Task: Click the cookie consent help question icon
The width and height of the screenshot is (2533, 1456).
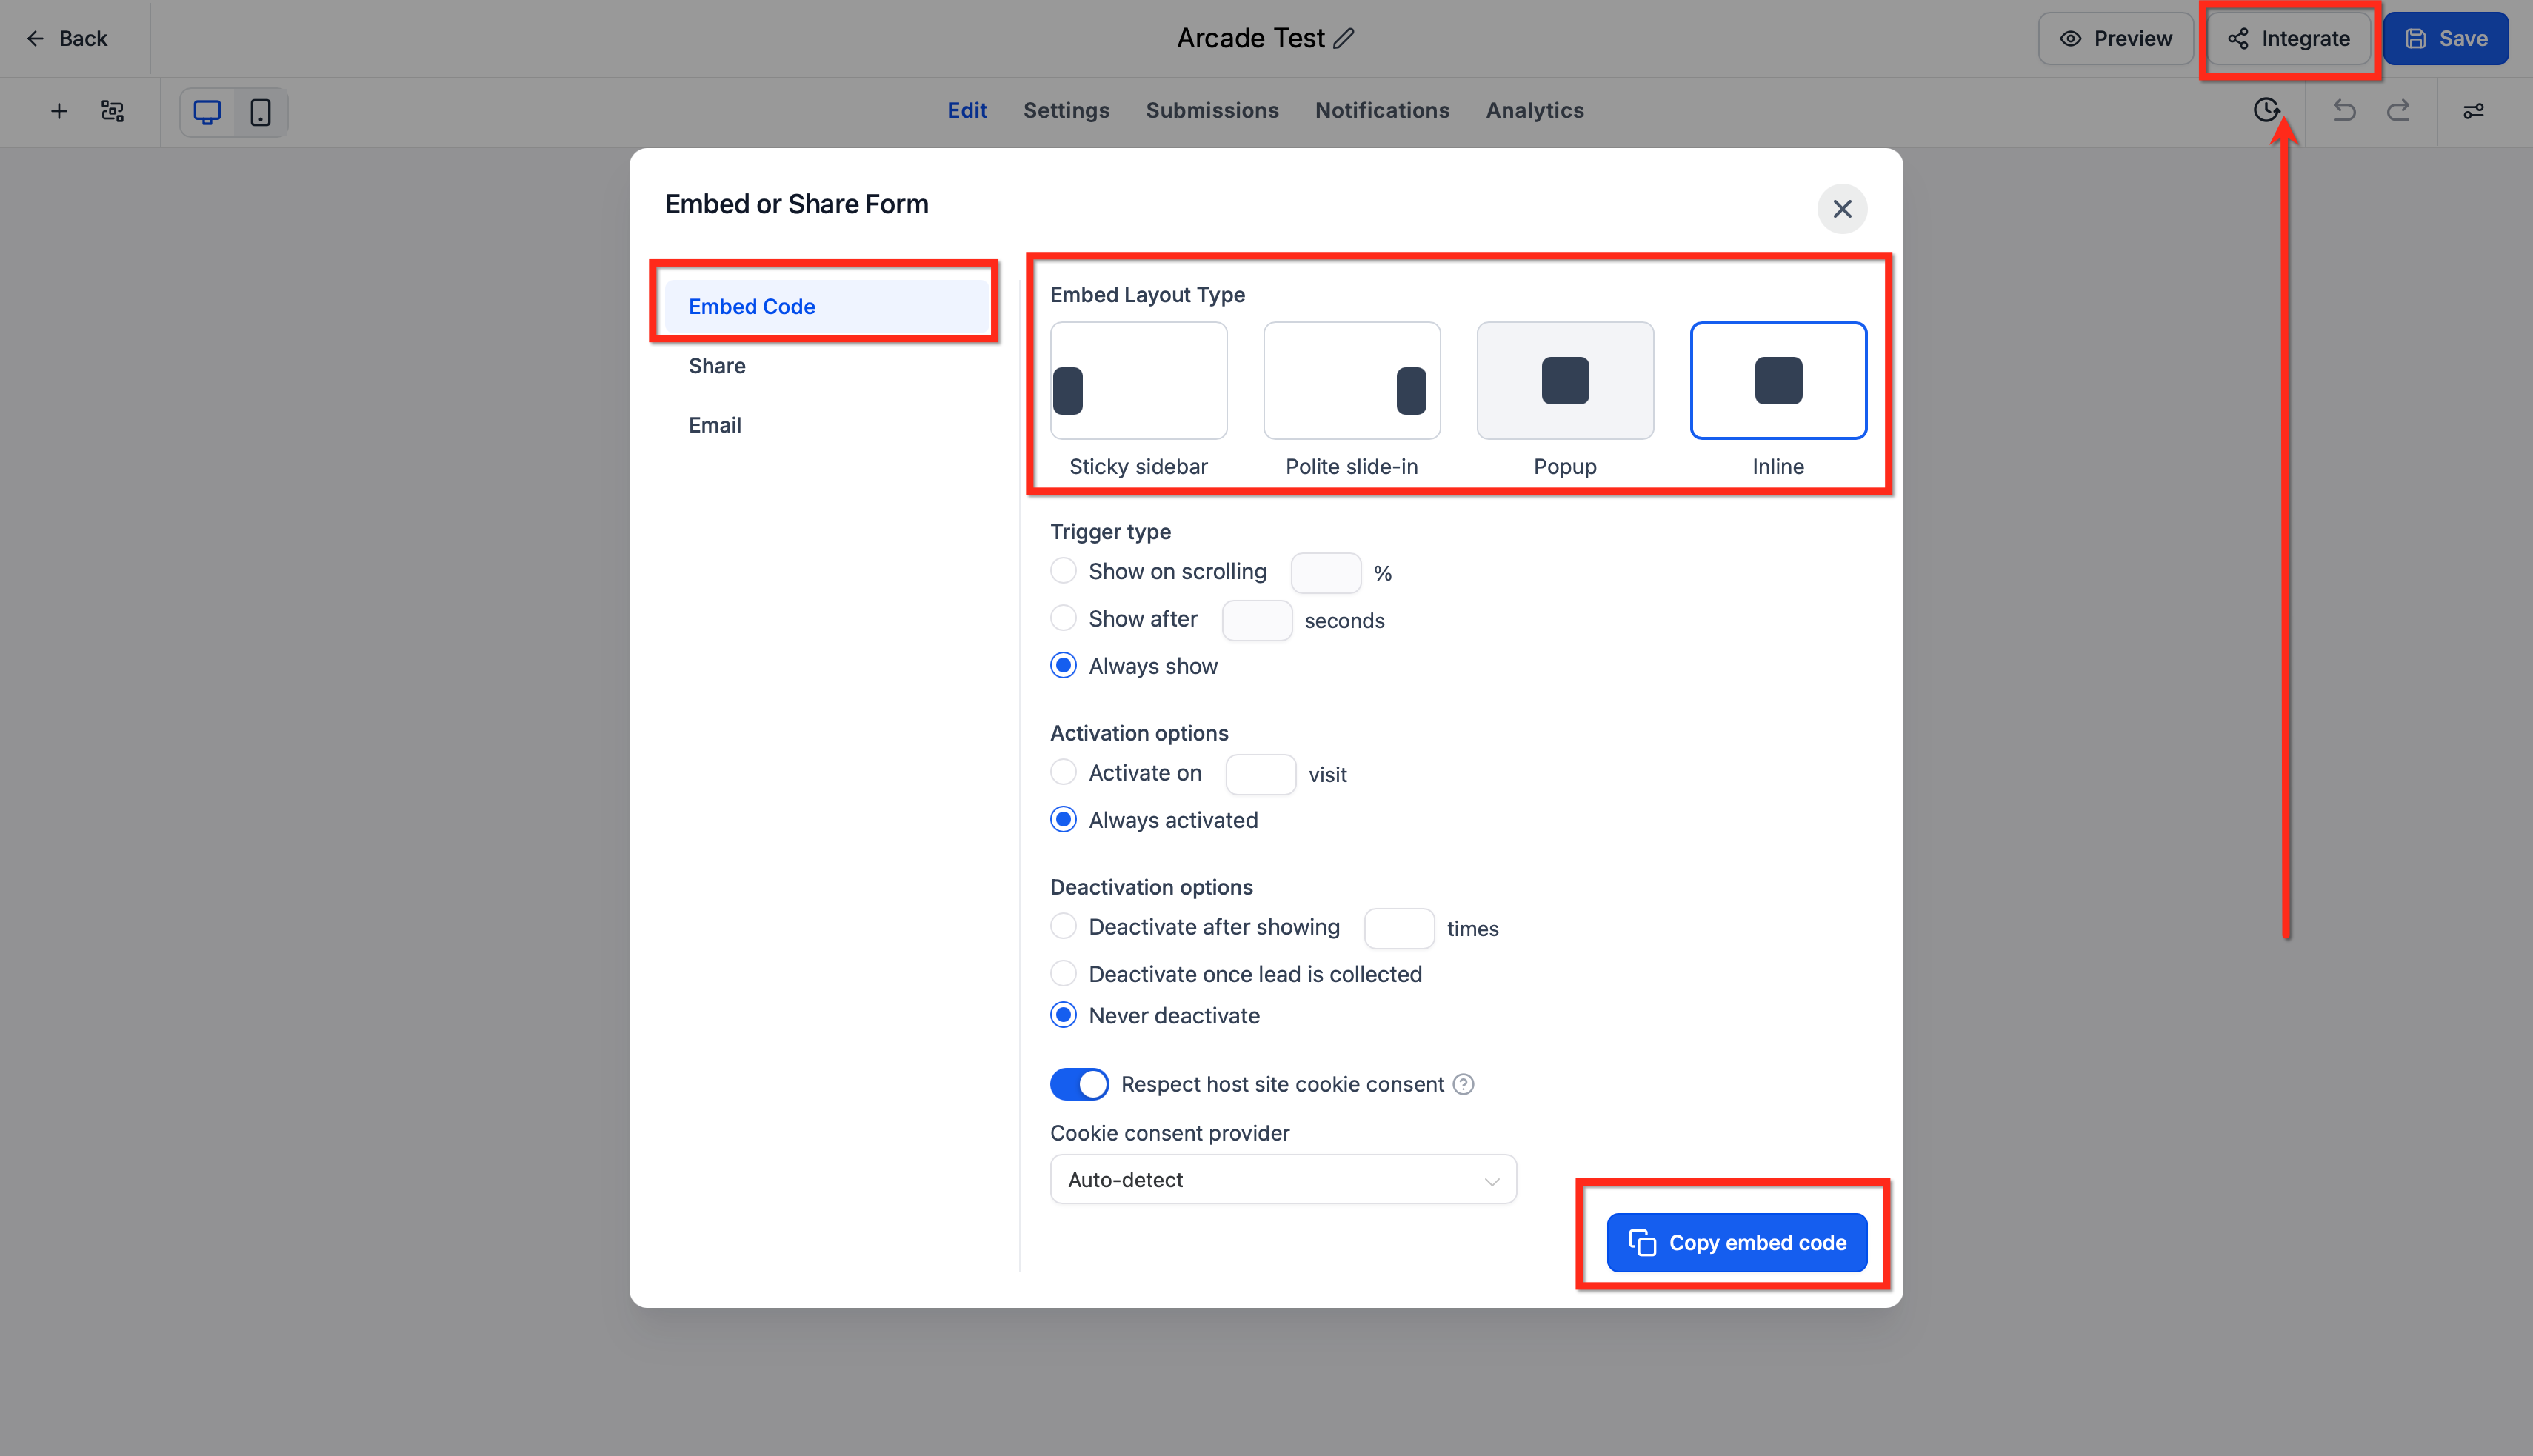Action: tap(1463, 1084)
